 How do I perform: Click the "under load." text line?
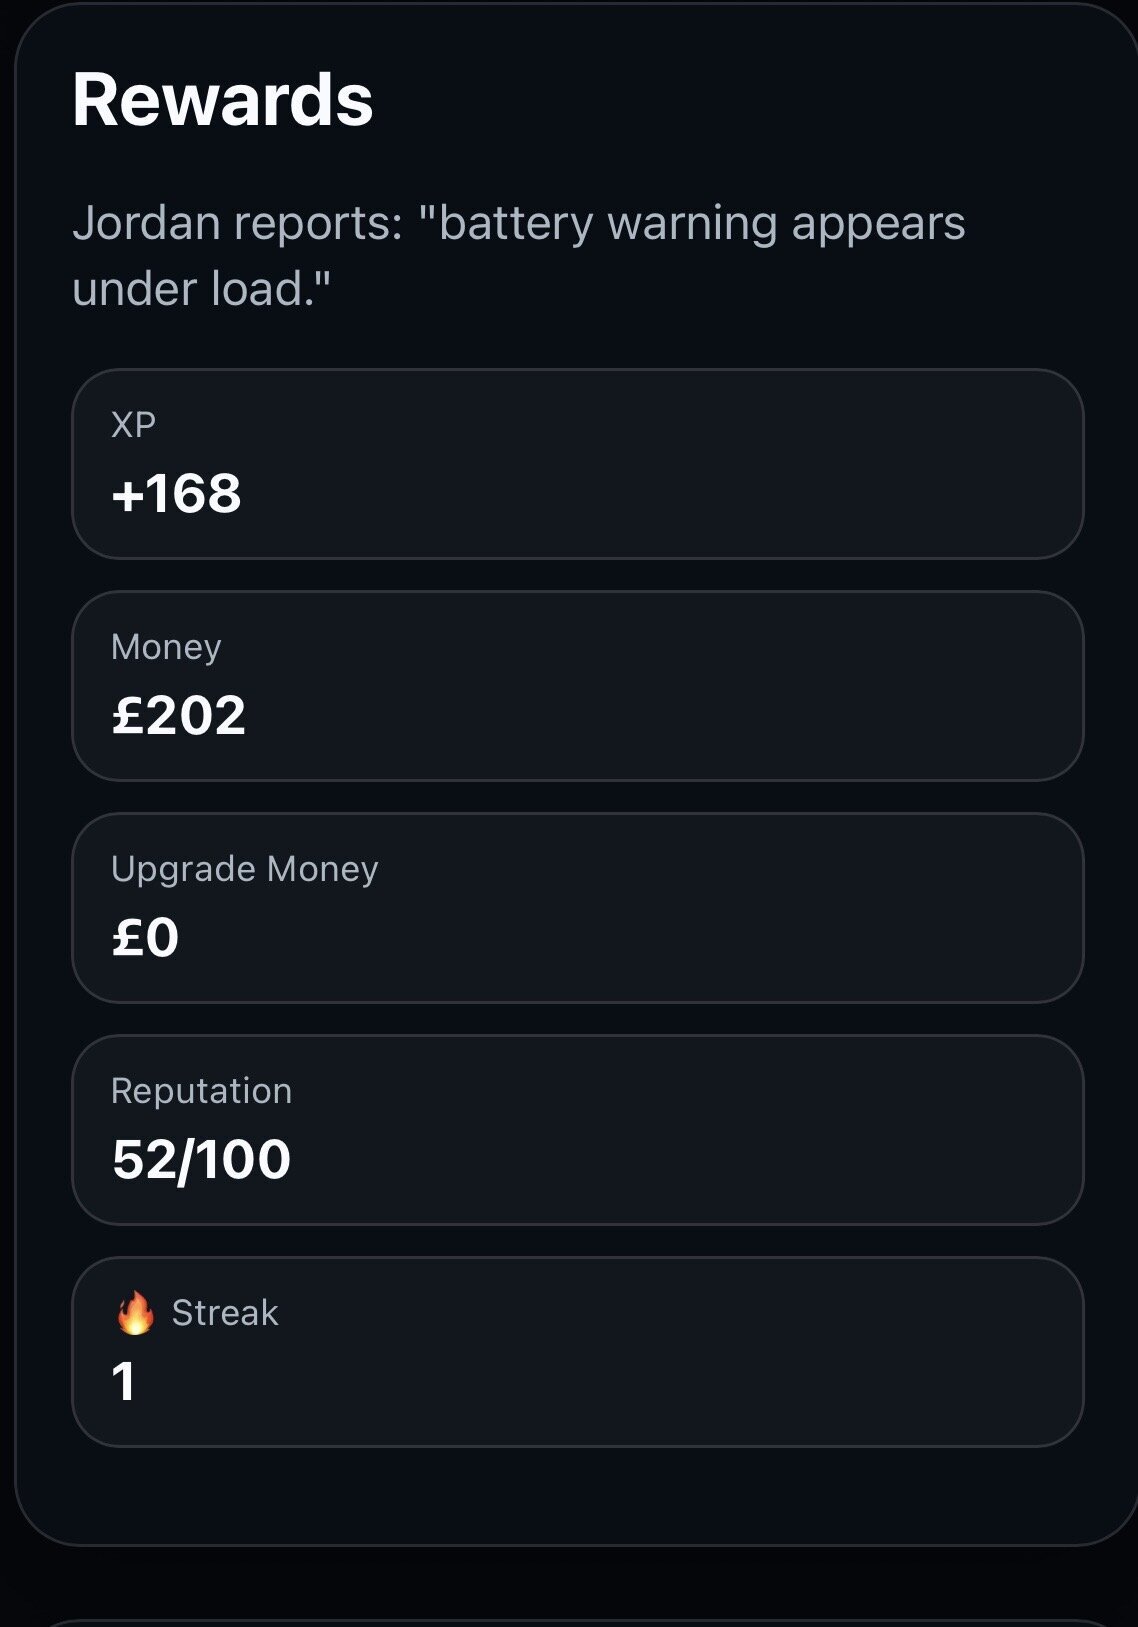point(201,289)
